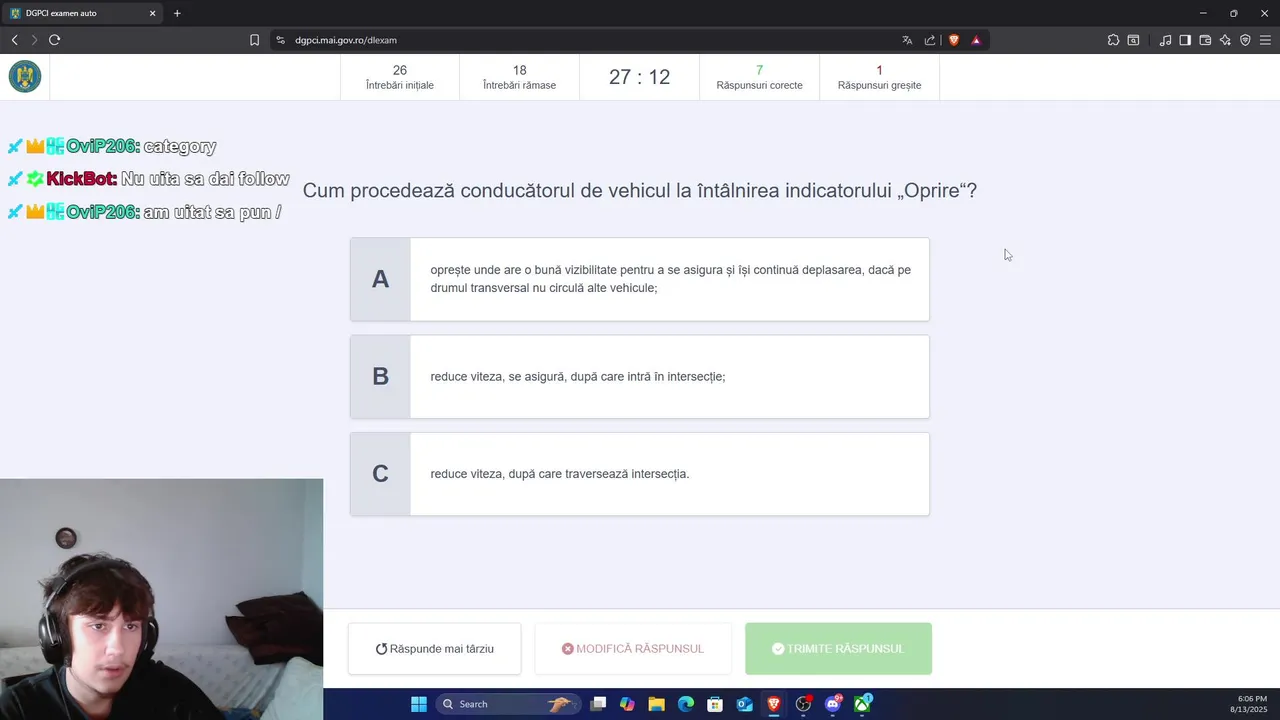Open the Brave Shields lion icon
Image resolution: width=1280 pixels, height=720 pixels.
click(x=954, y=40)
